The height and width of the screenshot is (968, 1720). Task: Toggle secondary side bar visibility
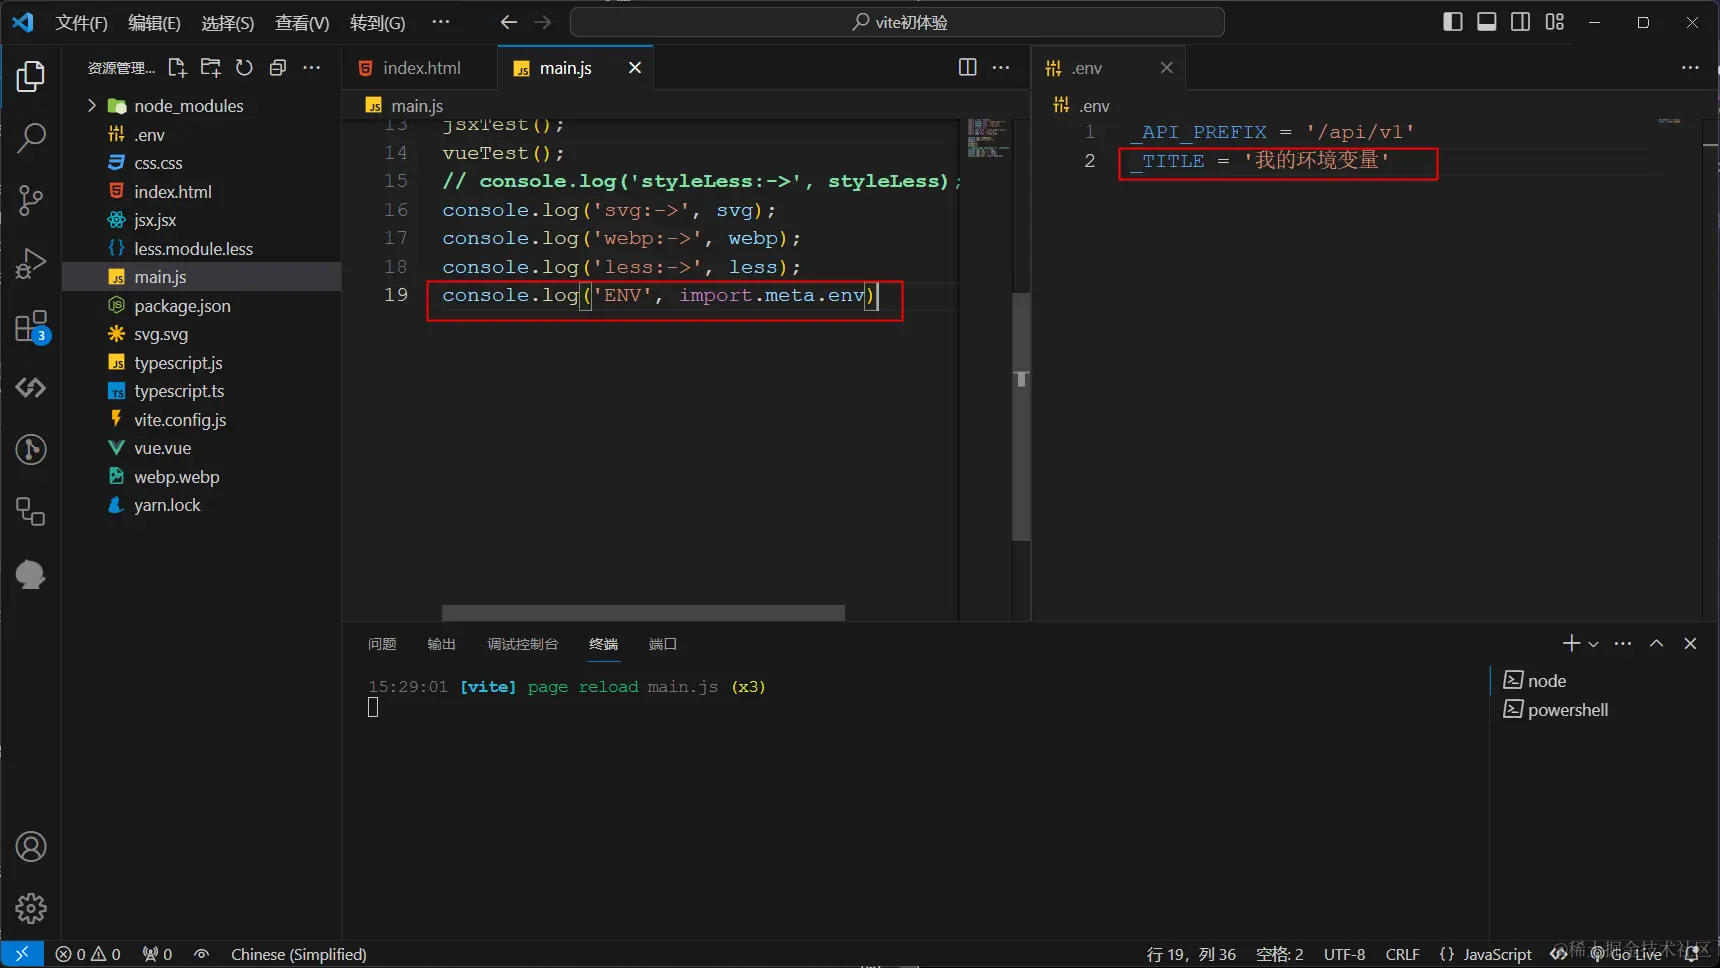tap(1520, 22)
